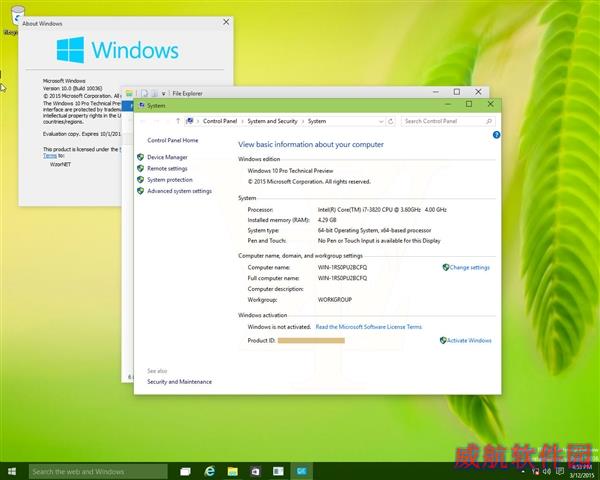This screenshot has width=600, height=480.
Task: Close the File Explorer window
Action: [478, 92]
